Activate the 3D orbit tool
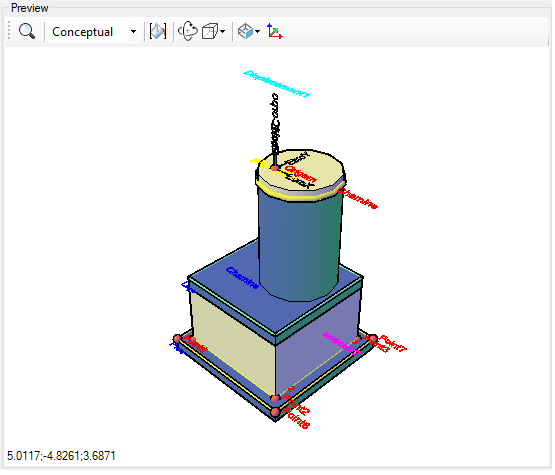The image size is (555, 475). pyautogui.click(x=188, y=32)
